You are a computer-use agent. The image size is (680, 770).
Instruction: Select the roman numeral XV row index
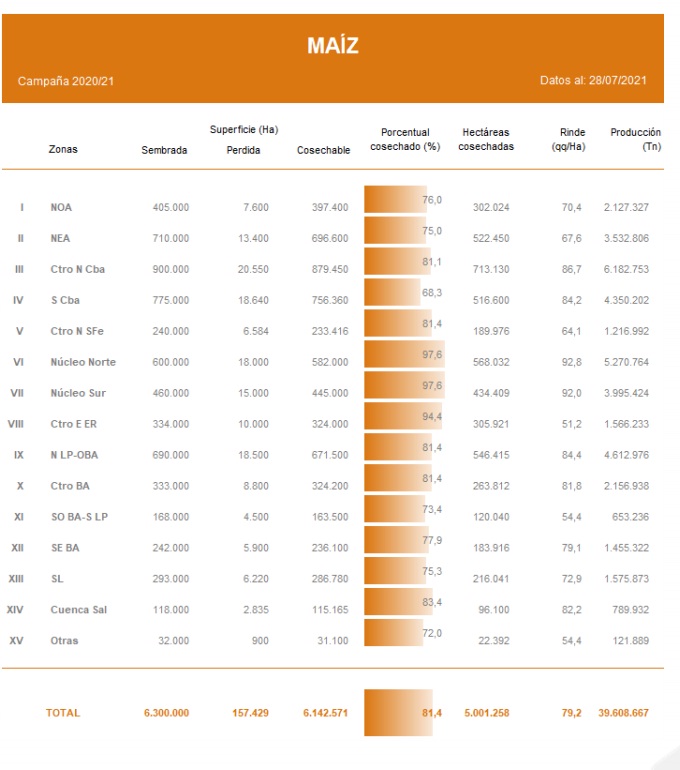point(16,641)
